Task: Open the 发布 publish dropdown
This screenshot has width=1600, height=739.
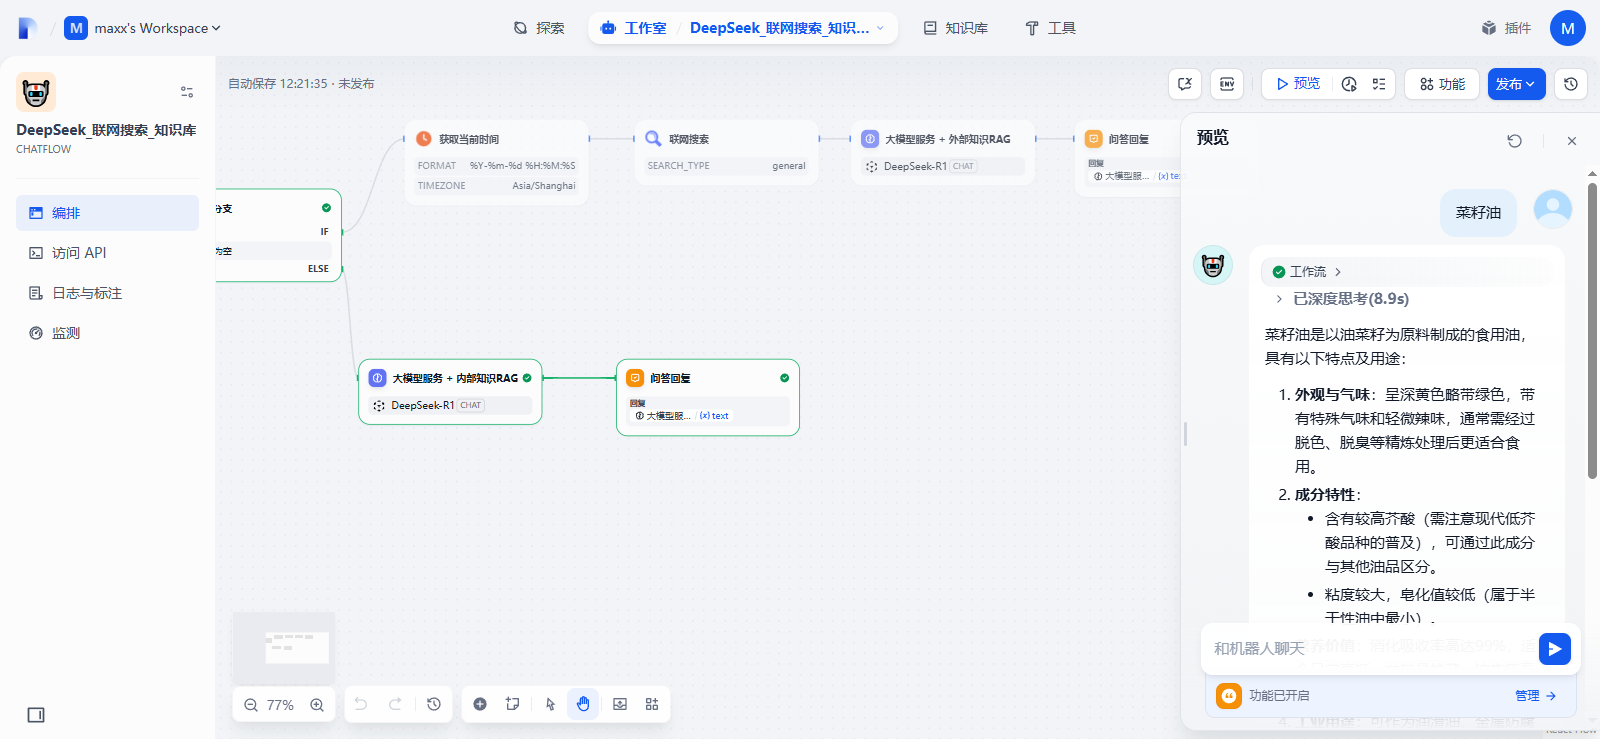Action: [1516, 84]
